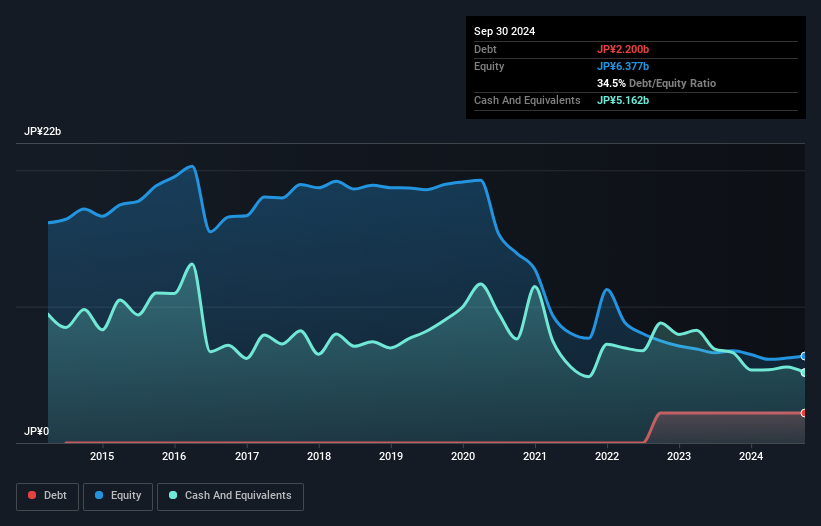This screenshot has width=821, height=526.
Task: Click Cash And Equivalents label in tooltip
Action: (x=527, y=100)
